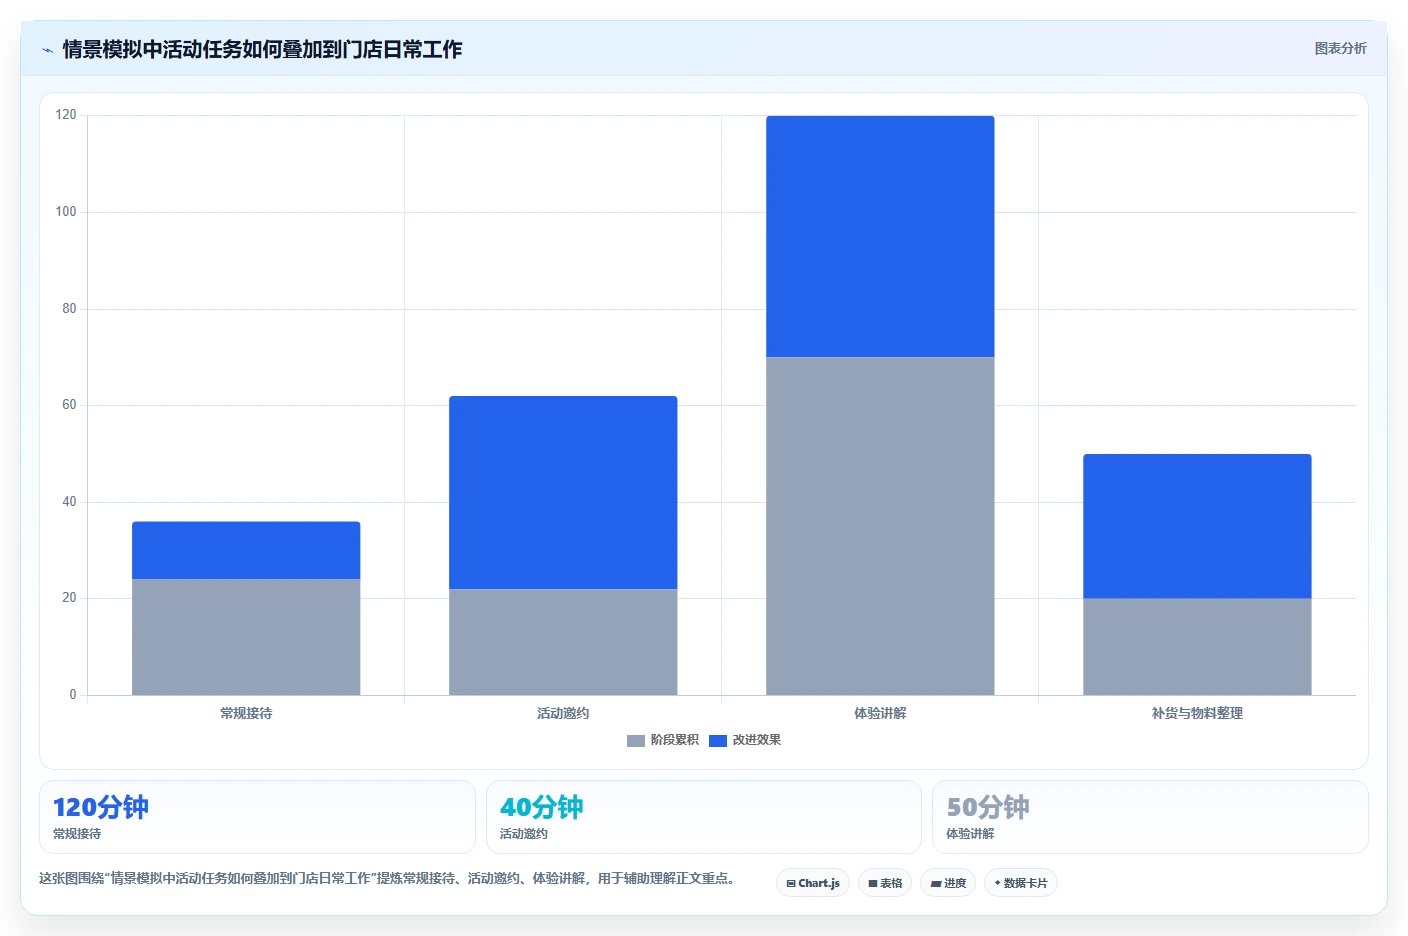Image resolution: width=1408 pixels, height=936 pixels.
Task: Click the blue bar segment for 常规接待
Action: pyautogui.click(x=246, y=550)
